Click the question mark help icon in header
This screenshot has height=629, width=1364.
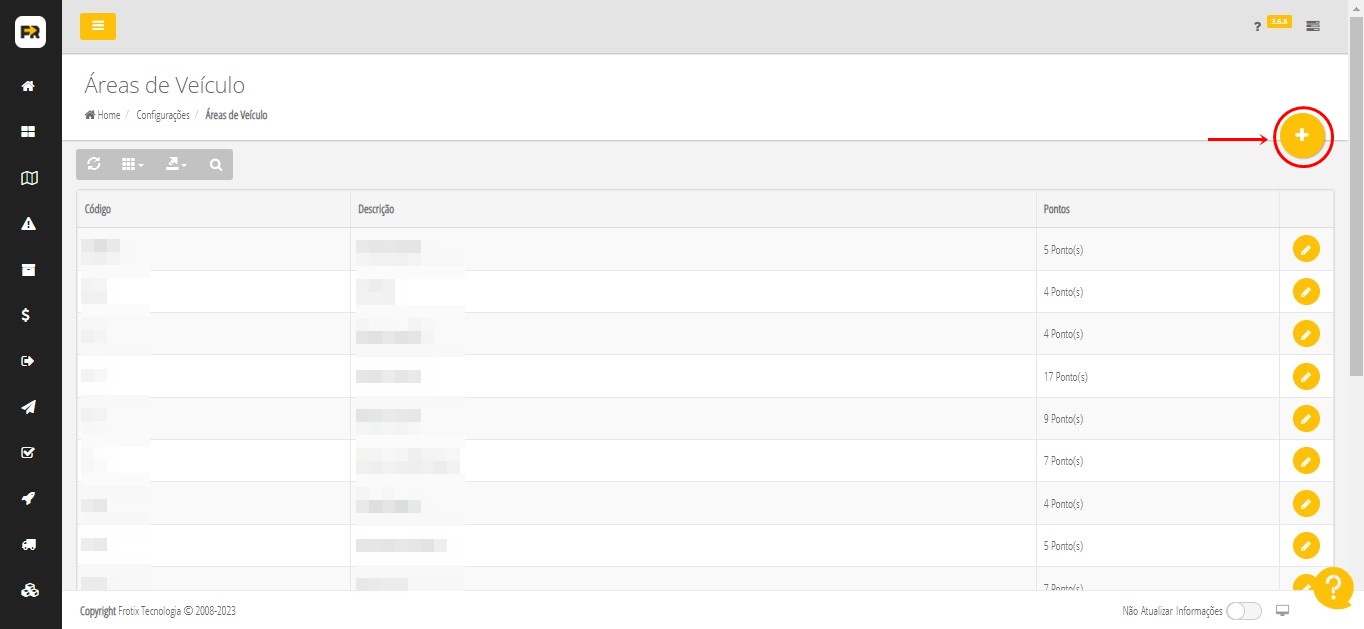tap(1257, 27)
